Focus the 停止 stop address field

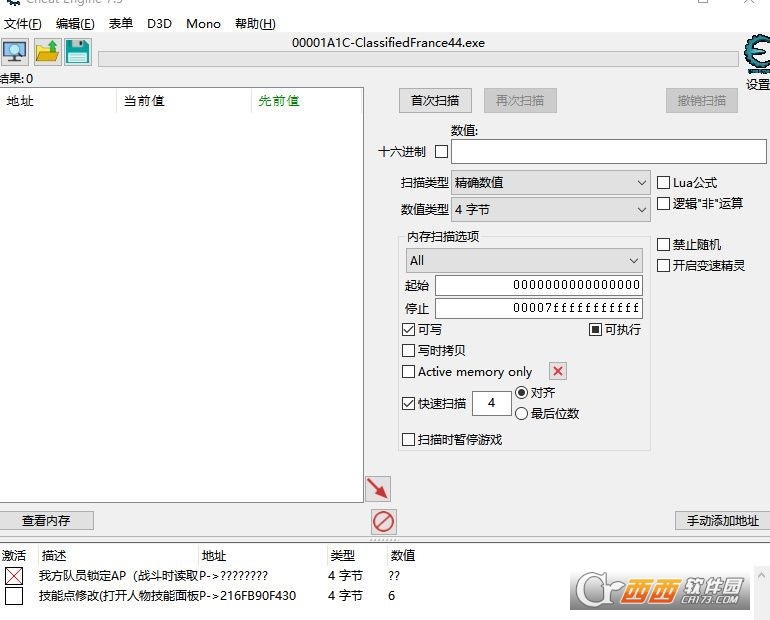coord(539,308)
